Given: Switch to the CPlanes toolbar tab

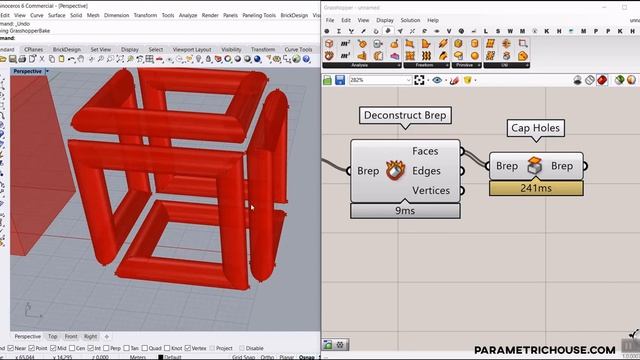Looking at the screenshot, I should 33,49.
